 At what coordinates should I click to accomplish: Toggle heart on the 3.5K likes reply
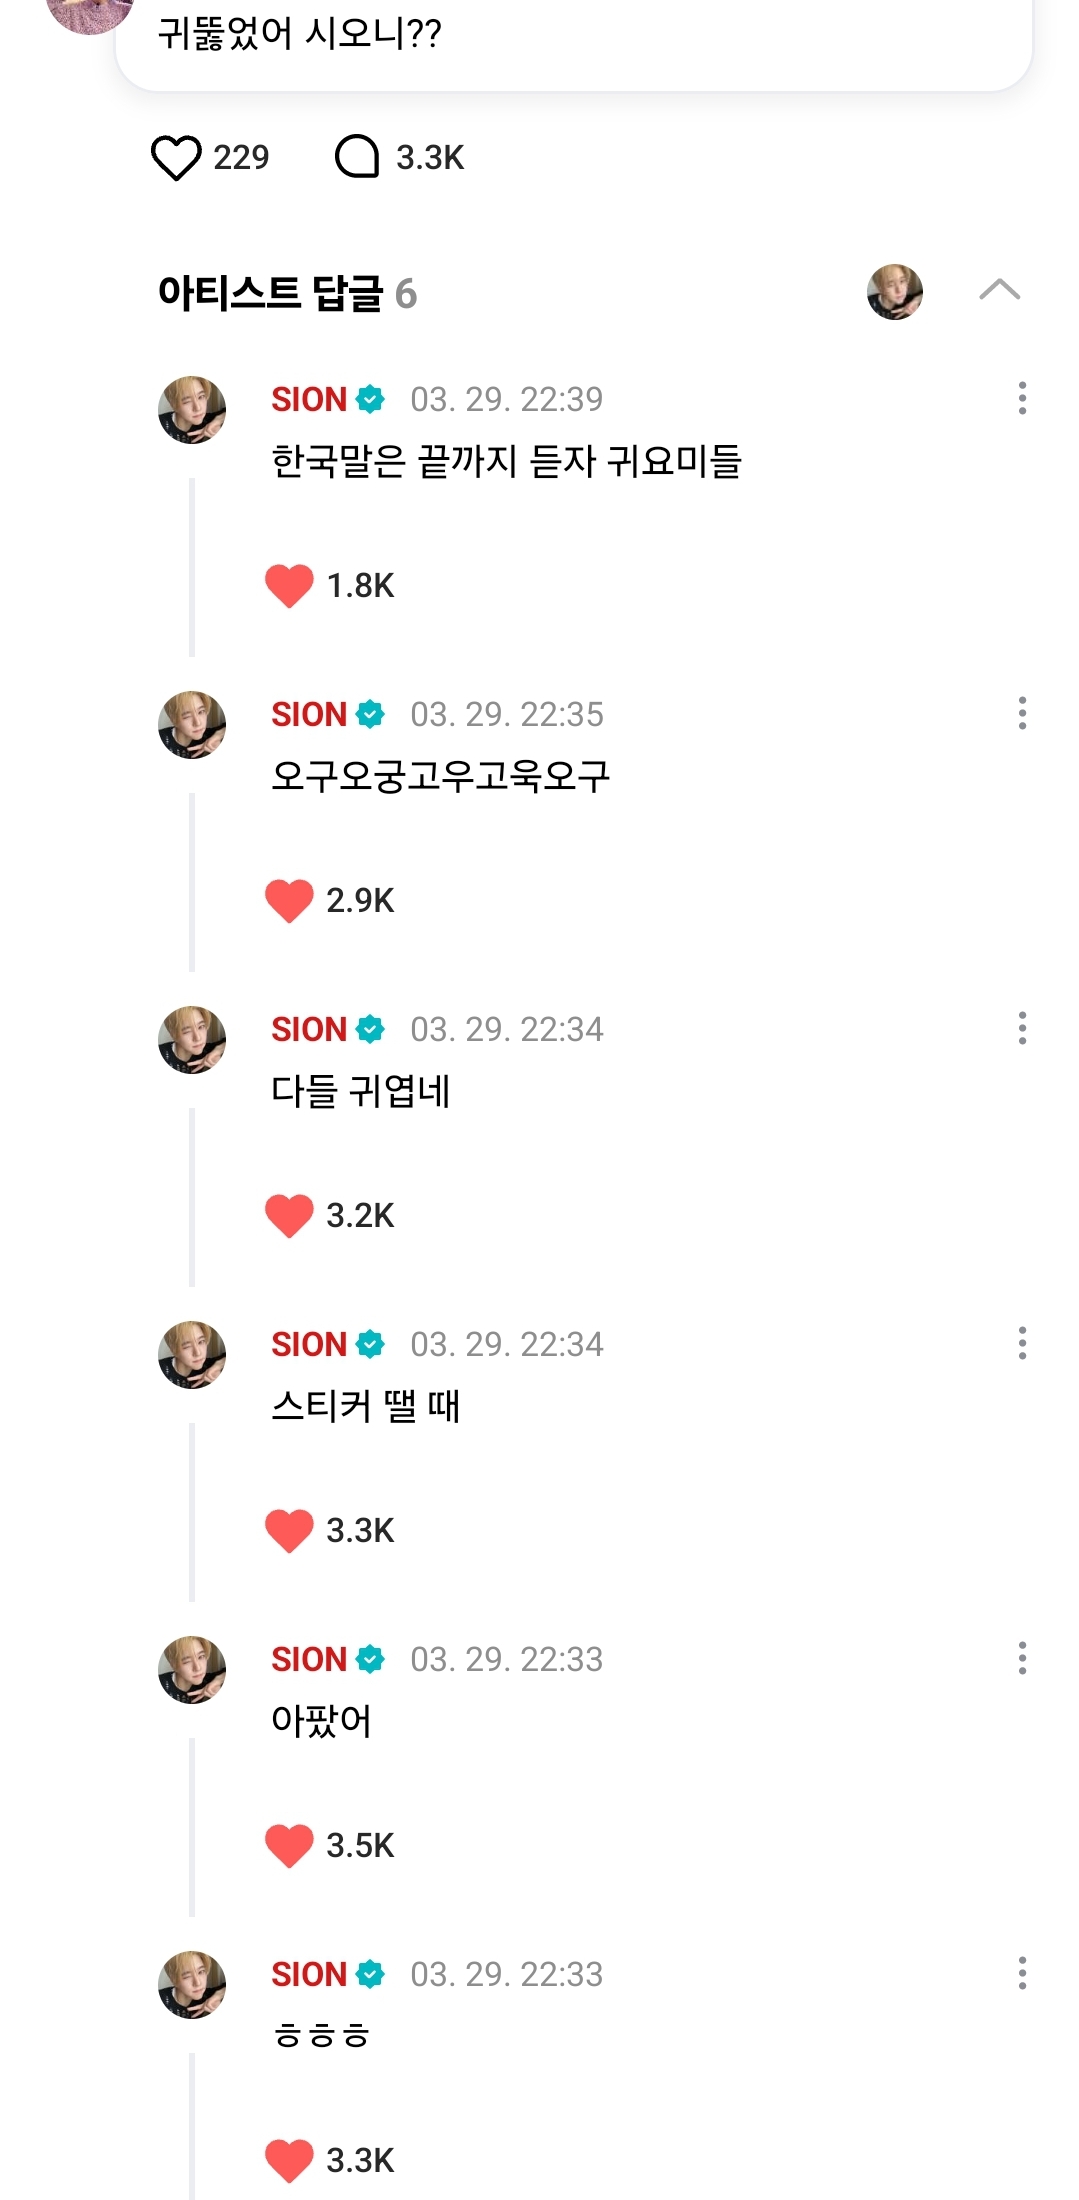290,1846
